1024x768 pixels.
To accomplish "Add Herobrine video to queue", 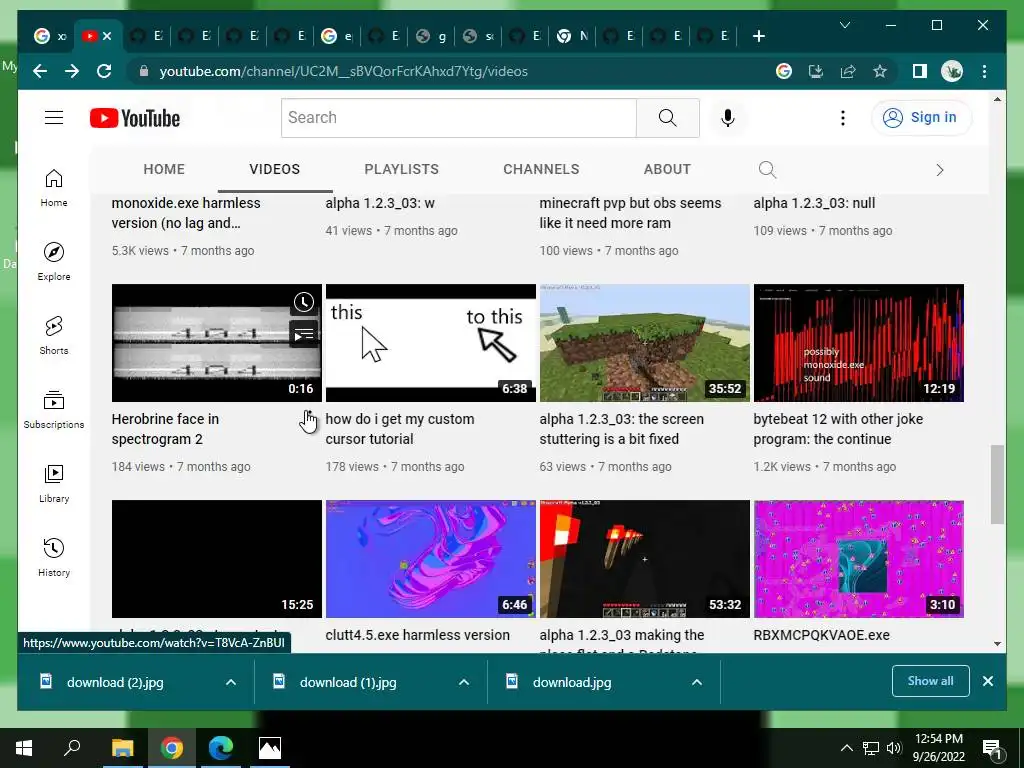I will 304,335.
